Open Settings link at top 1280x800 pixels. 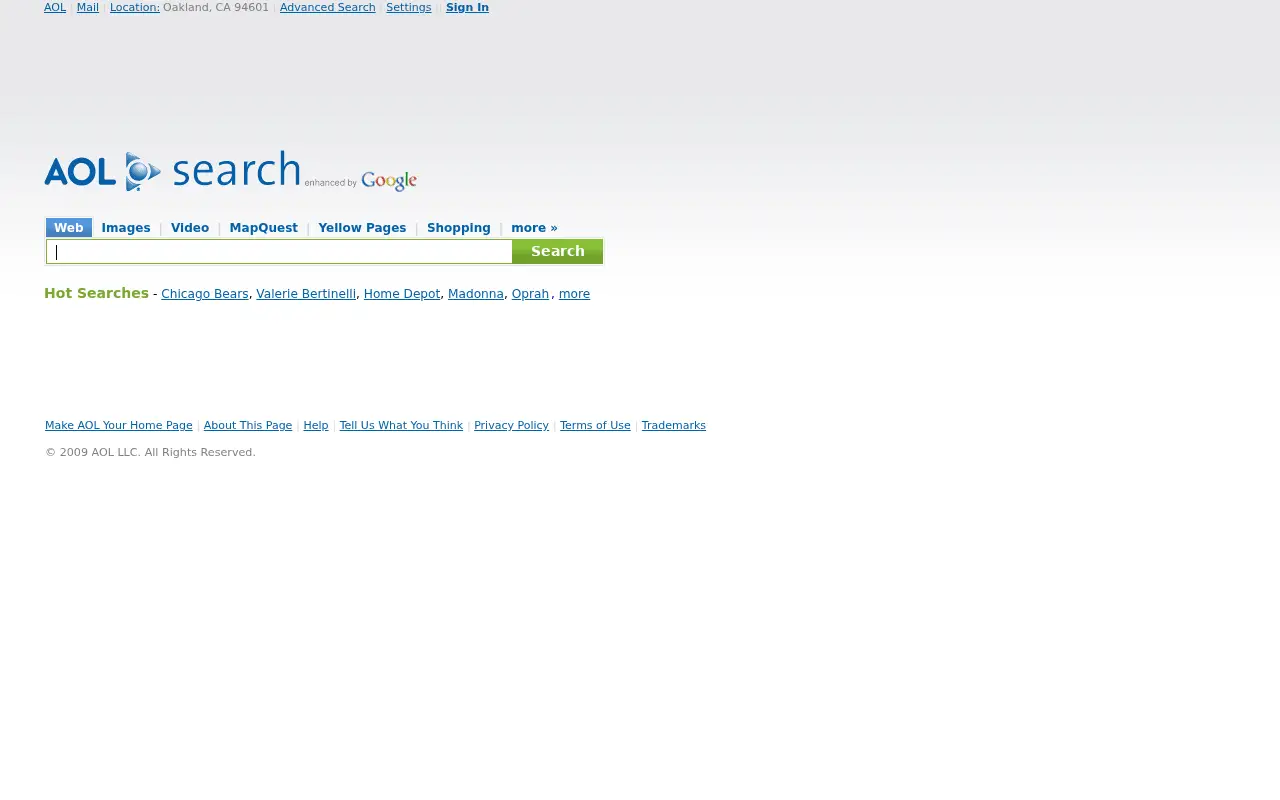point(409,7)
